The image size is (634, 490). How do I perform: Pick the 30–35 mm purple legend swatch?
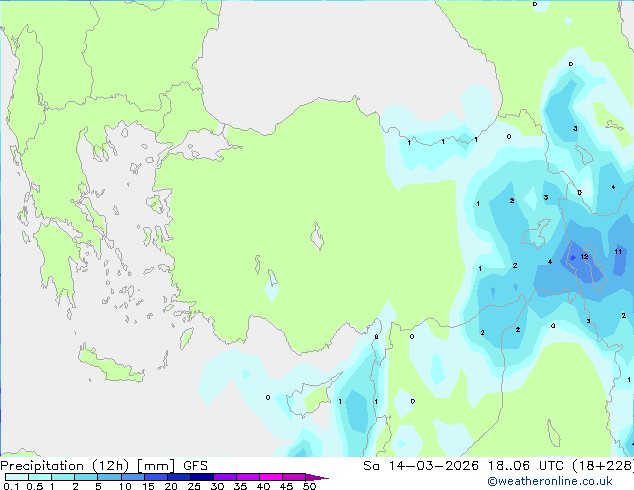point(224,477)
